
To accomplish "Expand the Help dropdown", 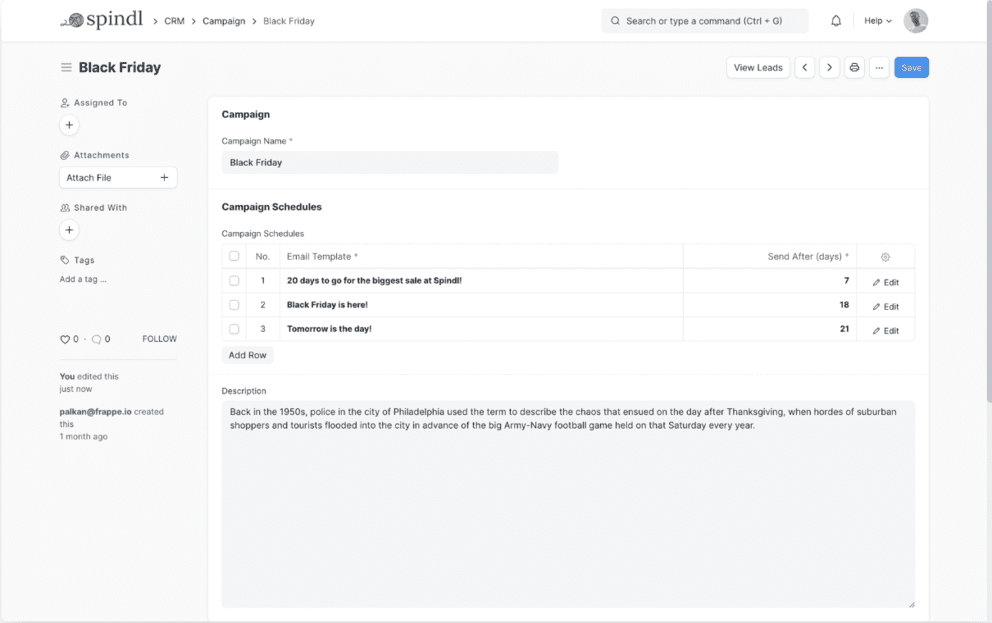I will (878, 21).
